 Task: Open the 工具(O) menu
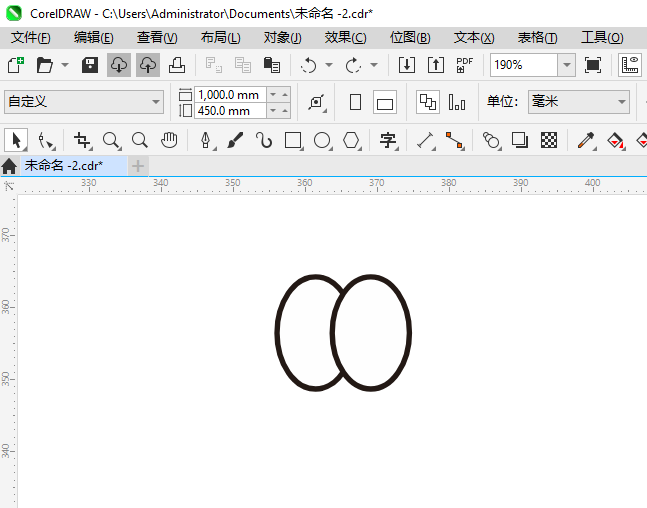point(602,38)
